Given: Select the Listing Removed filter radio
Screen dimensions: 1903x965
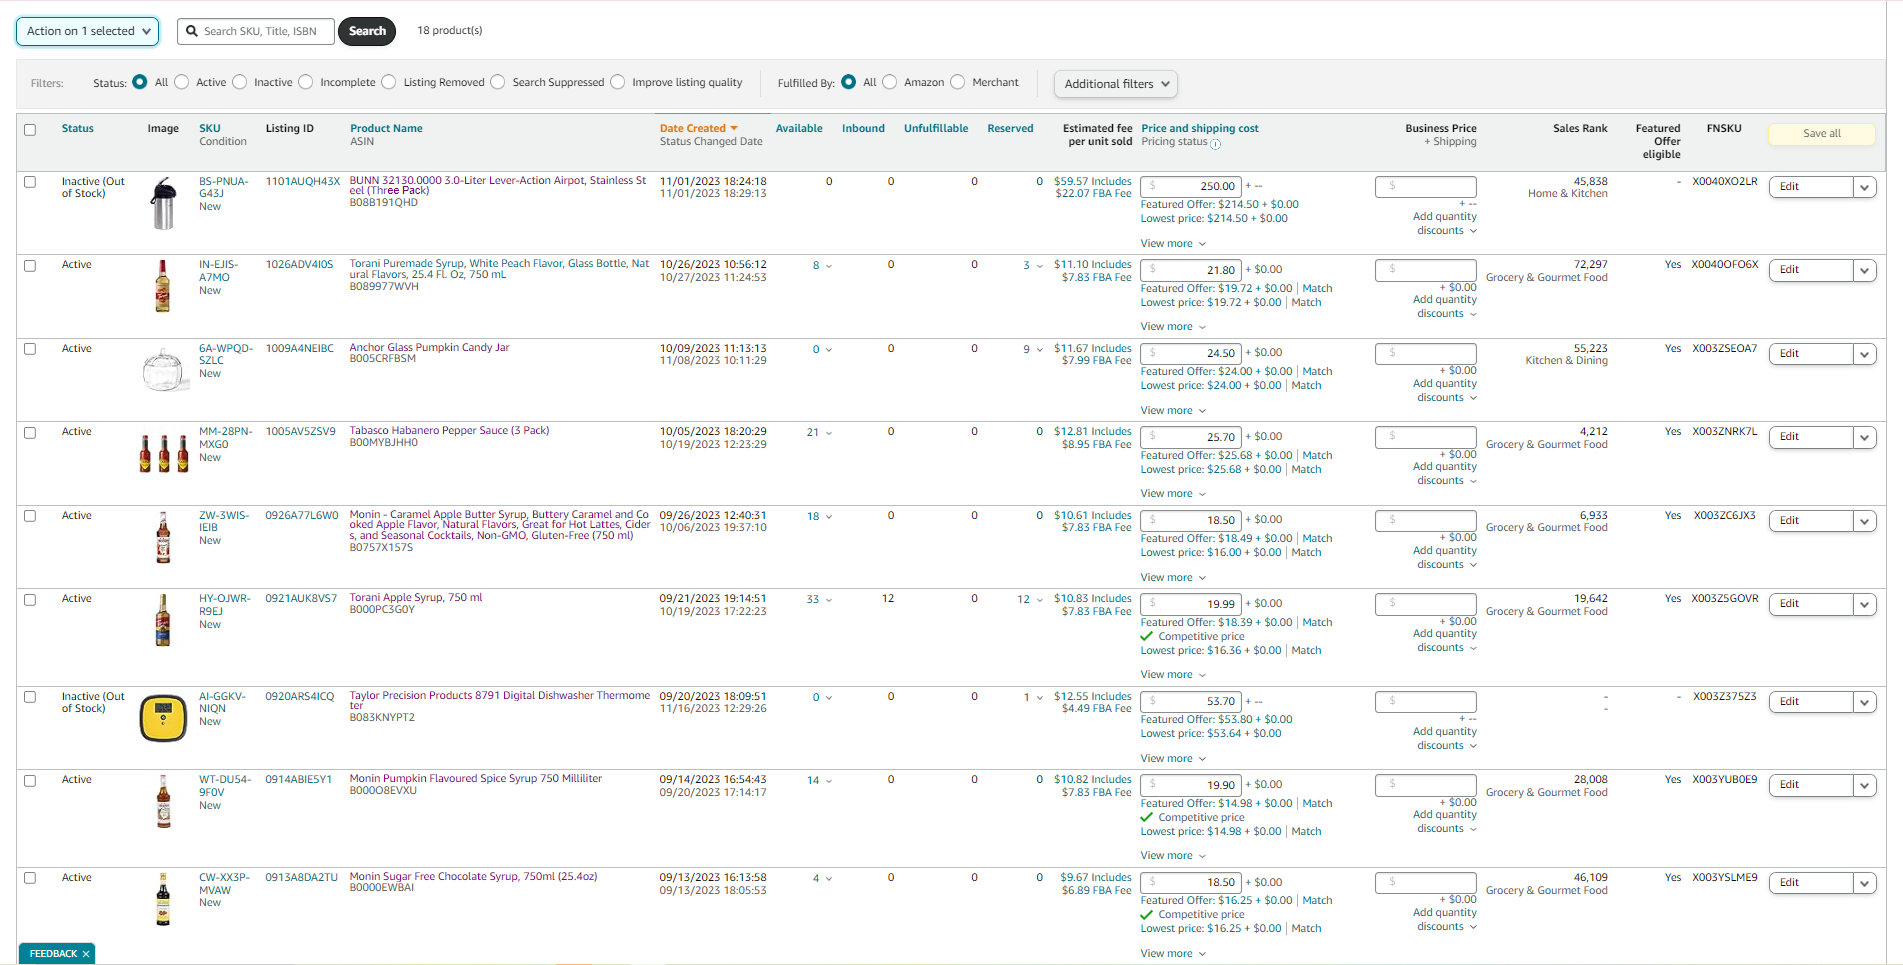Looking at the screenshot, I should pyautogui.click(x=389, y=82).
